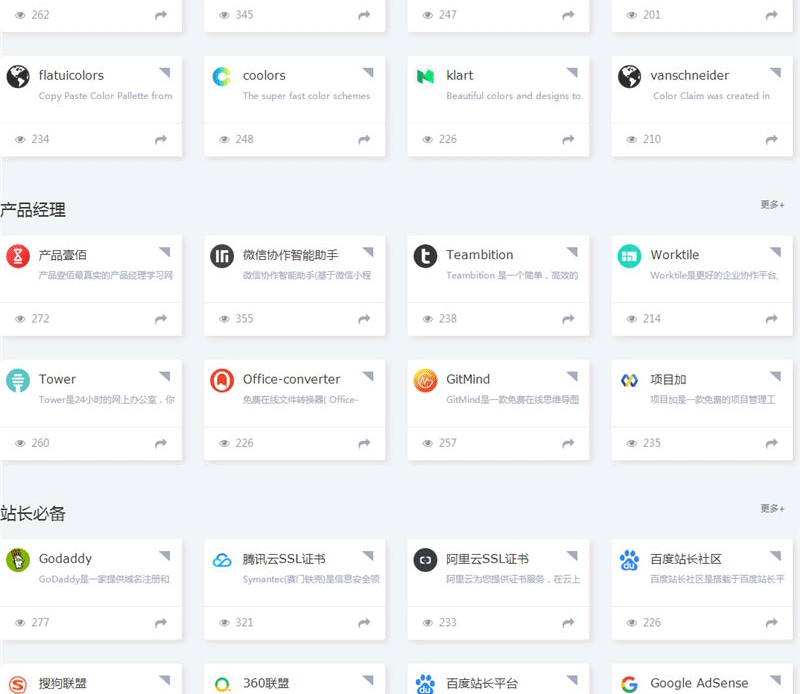Click the klart green logo icon
Screen dimensions: 800x694
click(x=425, y=77)
